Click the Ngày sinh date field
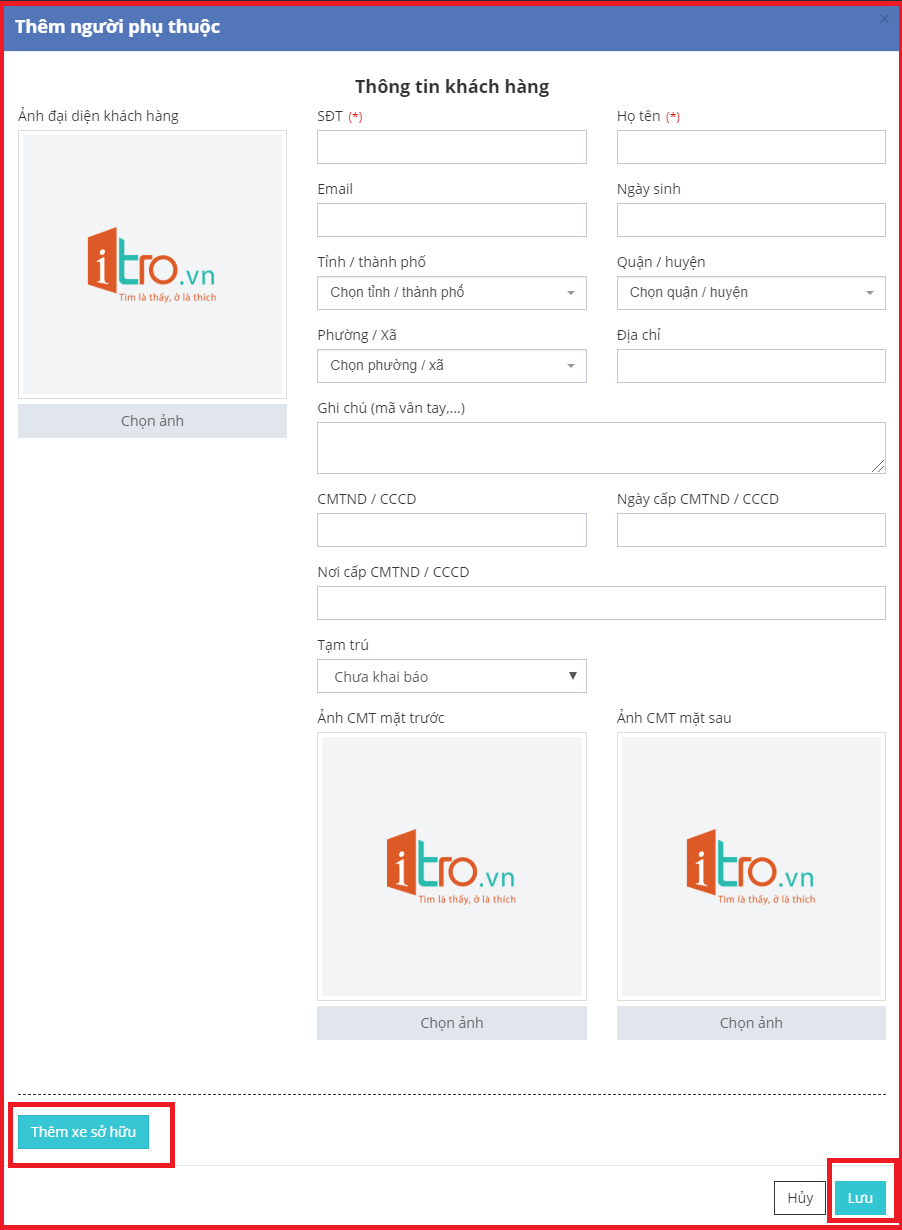This screenshot has width=902, height=1230. pyautogui.click(x=751, y=220)
